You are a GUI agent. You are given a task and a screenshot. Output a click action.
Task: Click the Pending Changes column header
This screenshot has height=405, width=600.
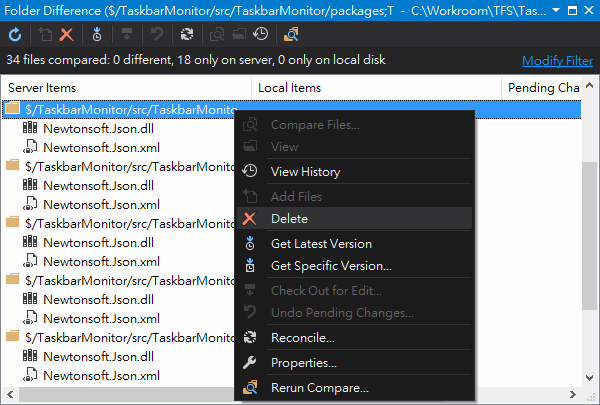click(x=542, y=88)
